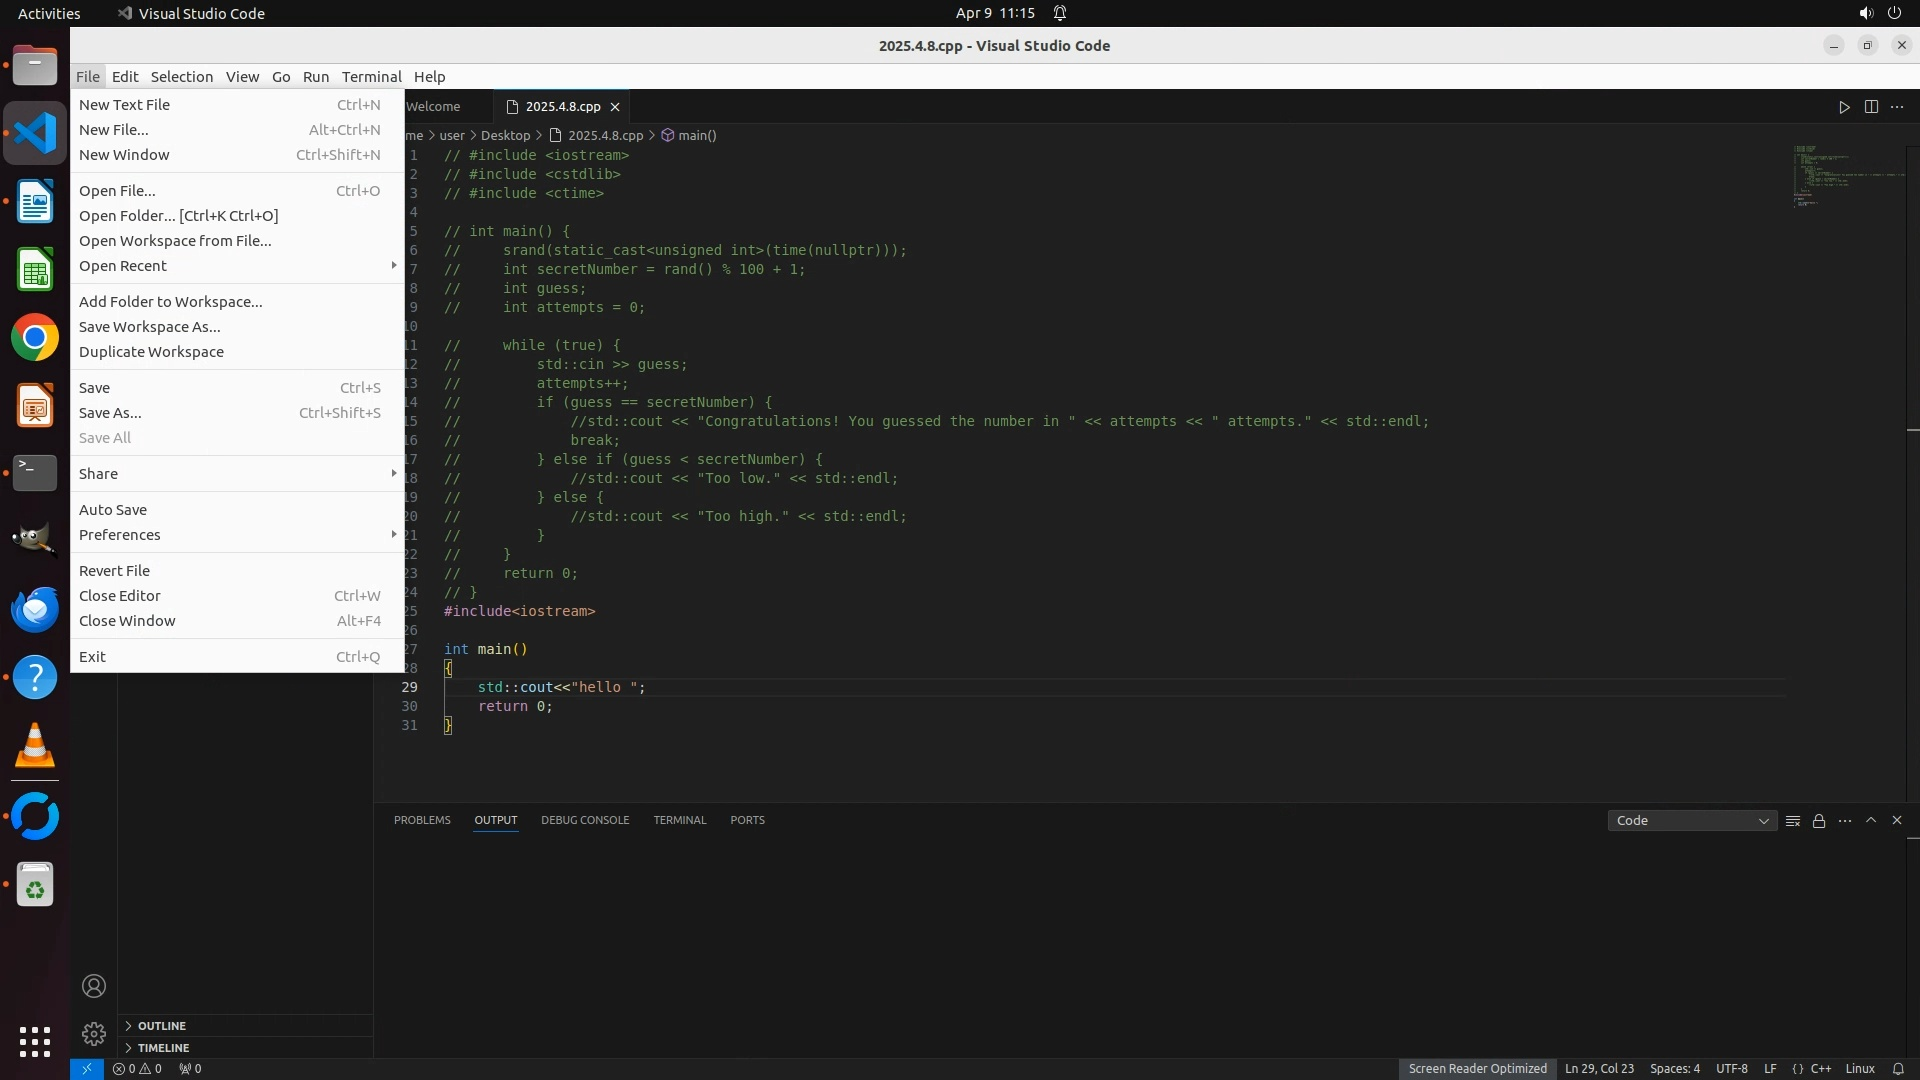Click Spaces: 4 indentation in the status bar
The width and height of the screenshot is (1920, 1080).
tap(1674, 1068)
